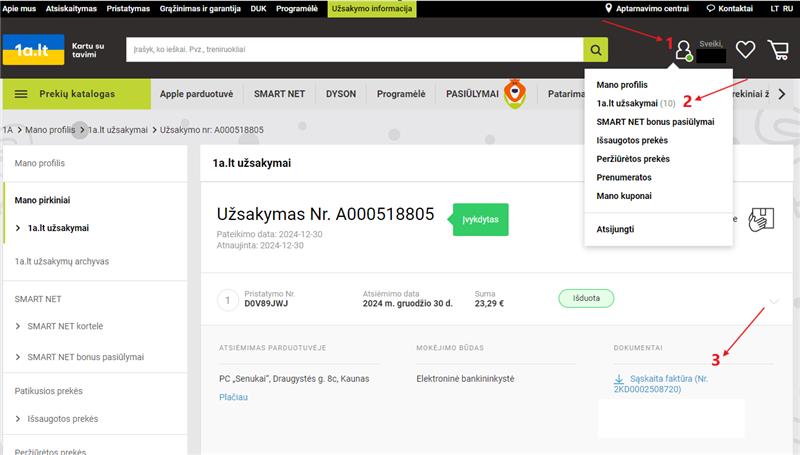Click the product search input field

pos(355,49)
